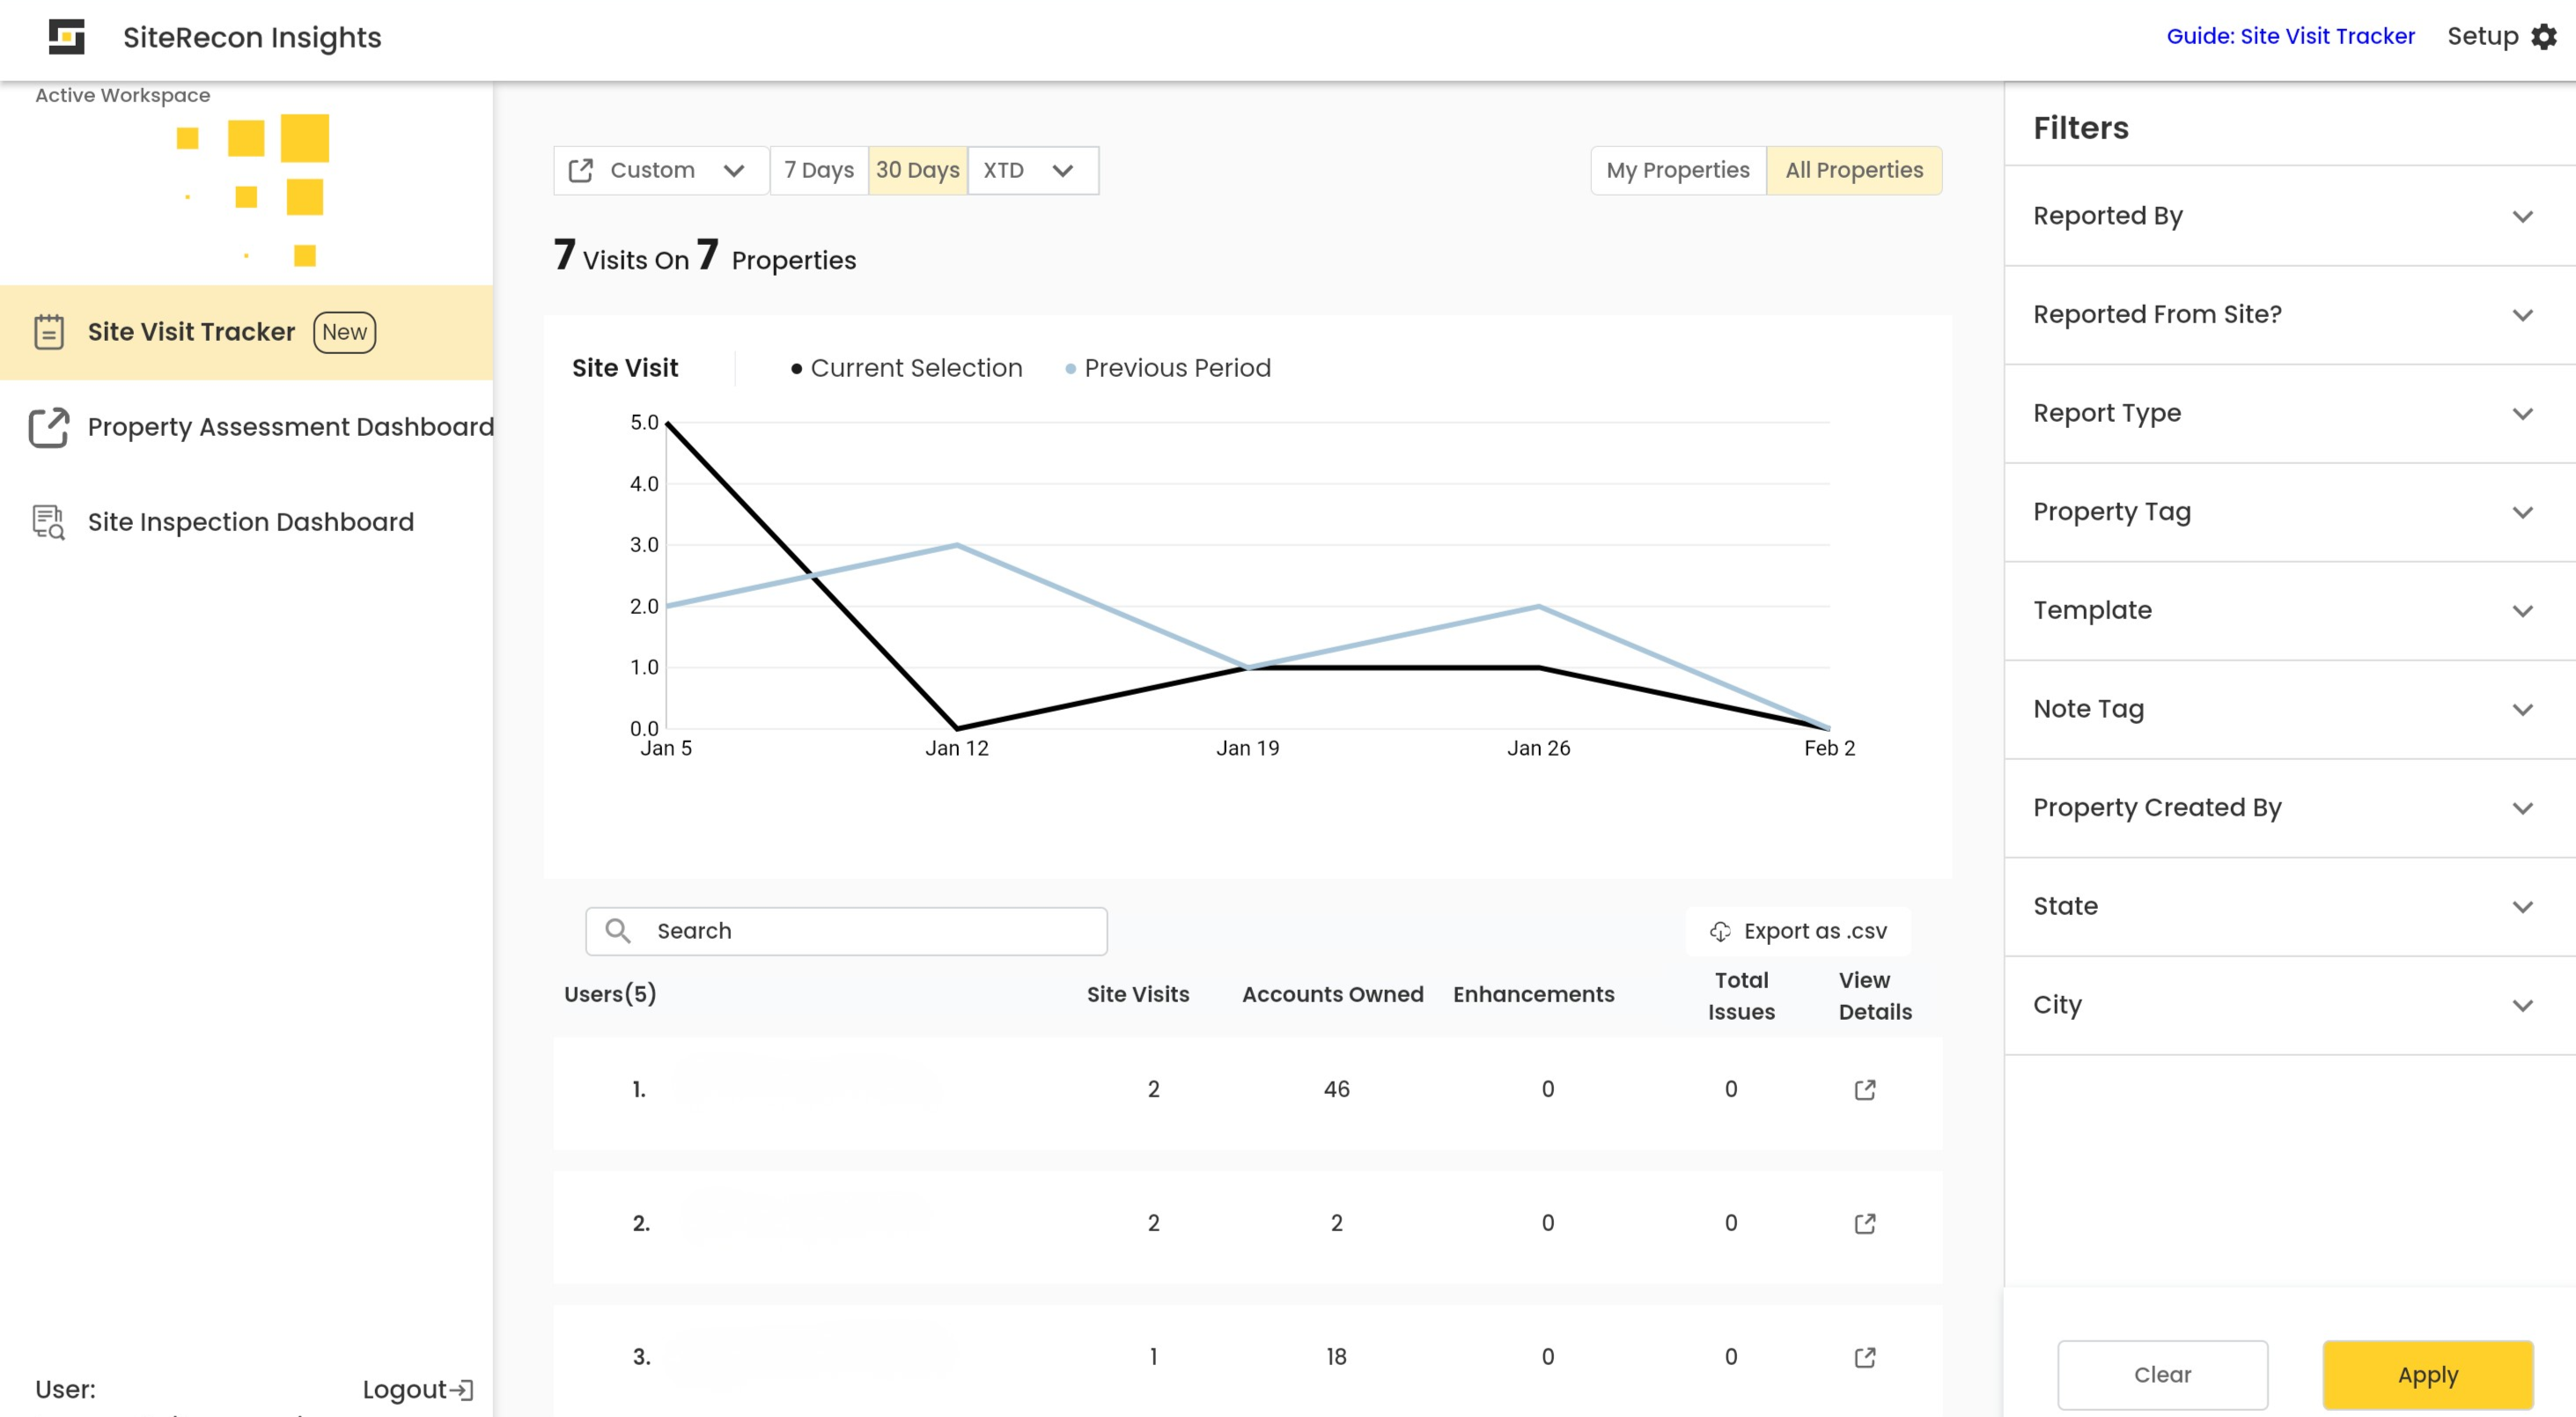Image resolution: width=2576 pixels, height=1417 pixels.
Task: Click the Setup gear icon
Action: [2543, 37]
